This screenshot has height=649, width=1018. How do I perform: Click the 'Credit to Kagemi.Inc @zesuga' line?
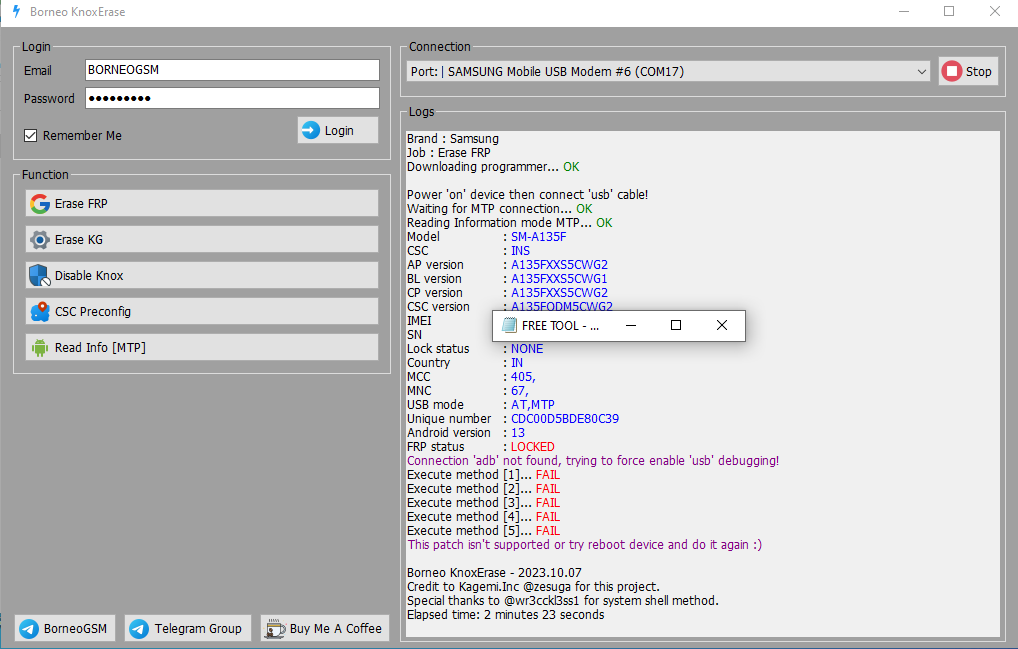(x=533, y=587)
